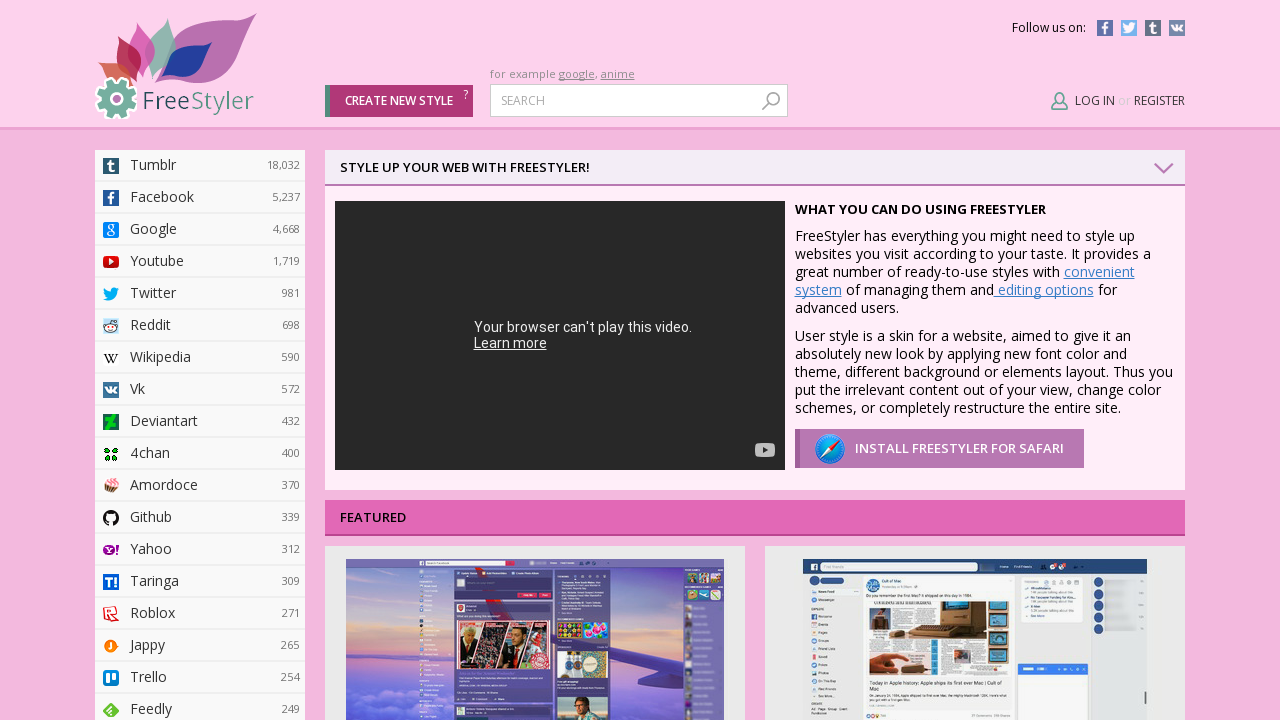This screenshot has height=720, width=1280.
Task: Click Install FreeStyler for Safari button
Action: tap(939, 449)
